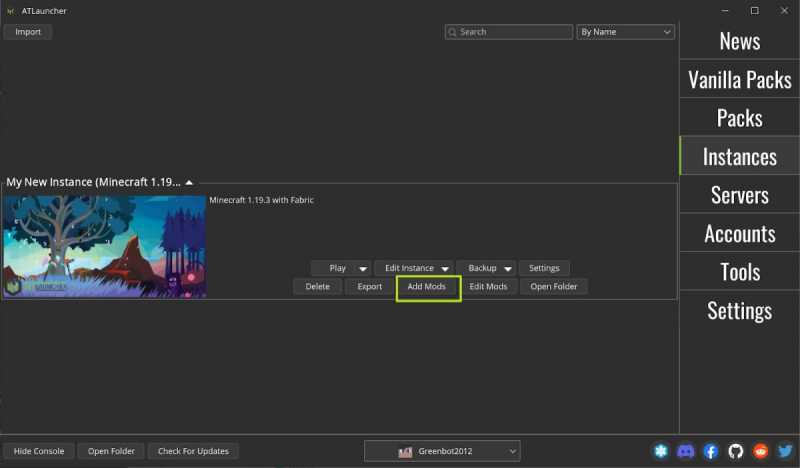800x468 pixels.
Task: Select the Accounts tab in sidebar
Action: [x=739, y=233]
